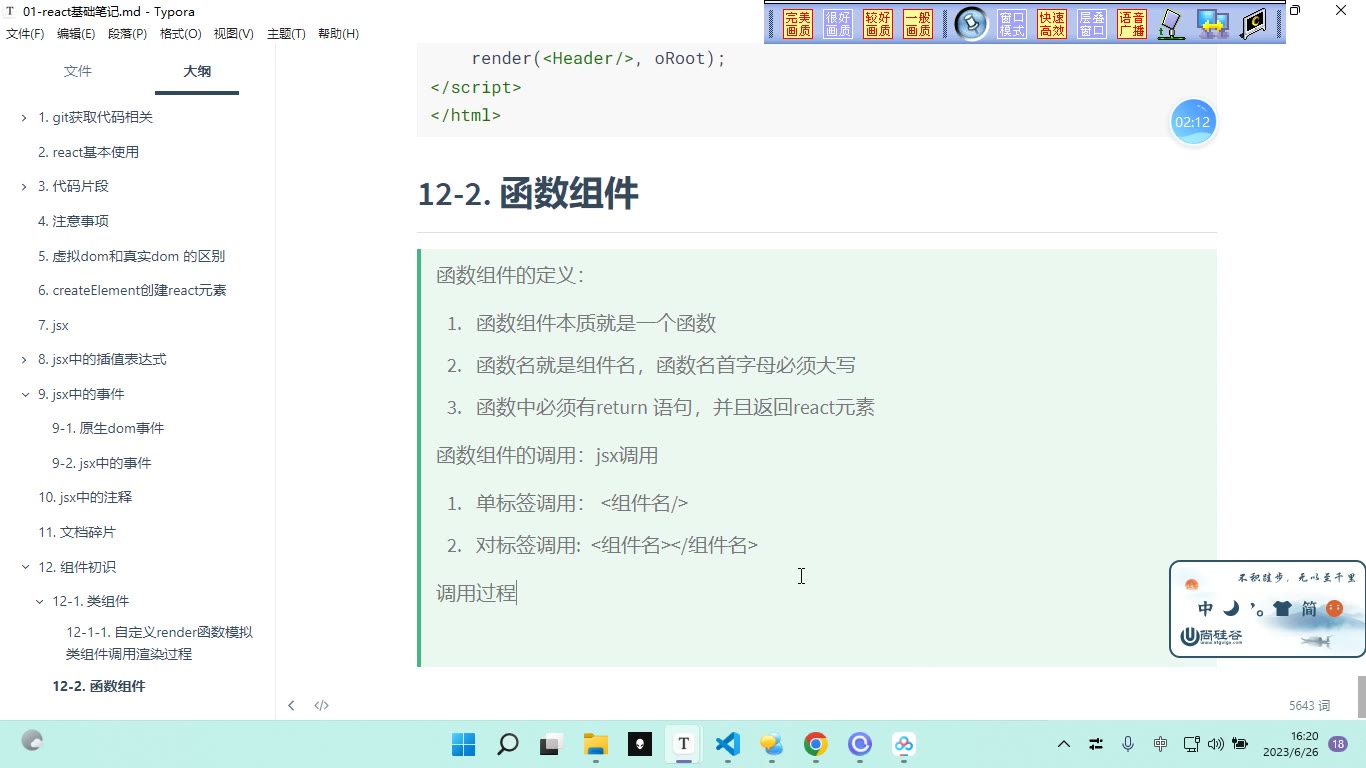Viewport: 1366px width, 768px height.
Task: Open system tray volume icon
Action: click(x=1216, y=744)
